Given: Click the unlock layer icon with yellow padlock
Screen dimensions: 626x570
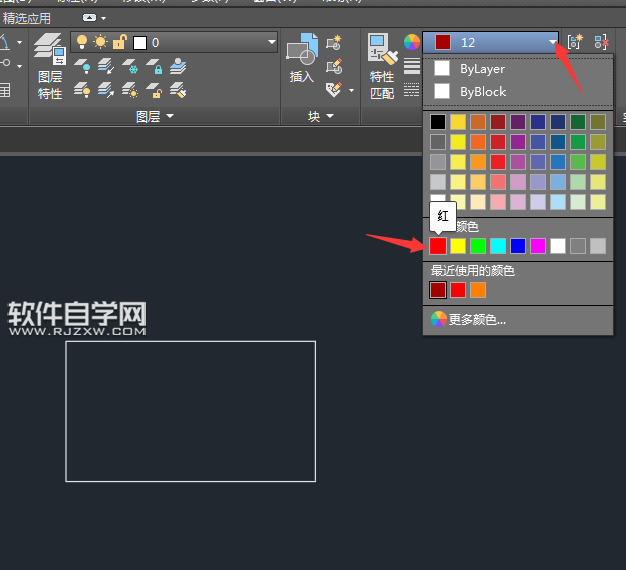Looking at the screenshot, I should tap(154, 90).
